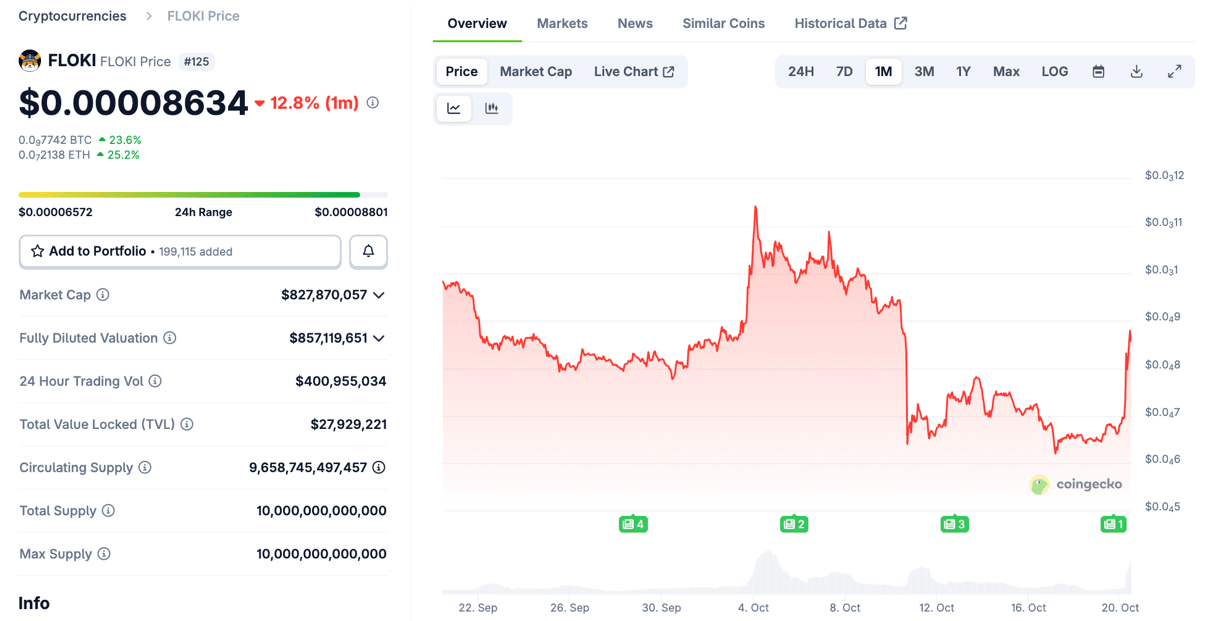Go to Similar Coins tab

[723, 23]
